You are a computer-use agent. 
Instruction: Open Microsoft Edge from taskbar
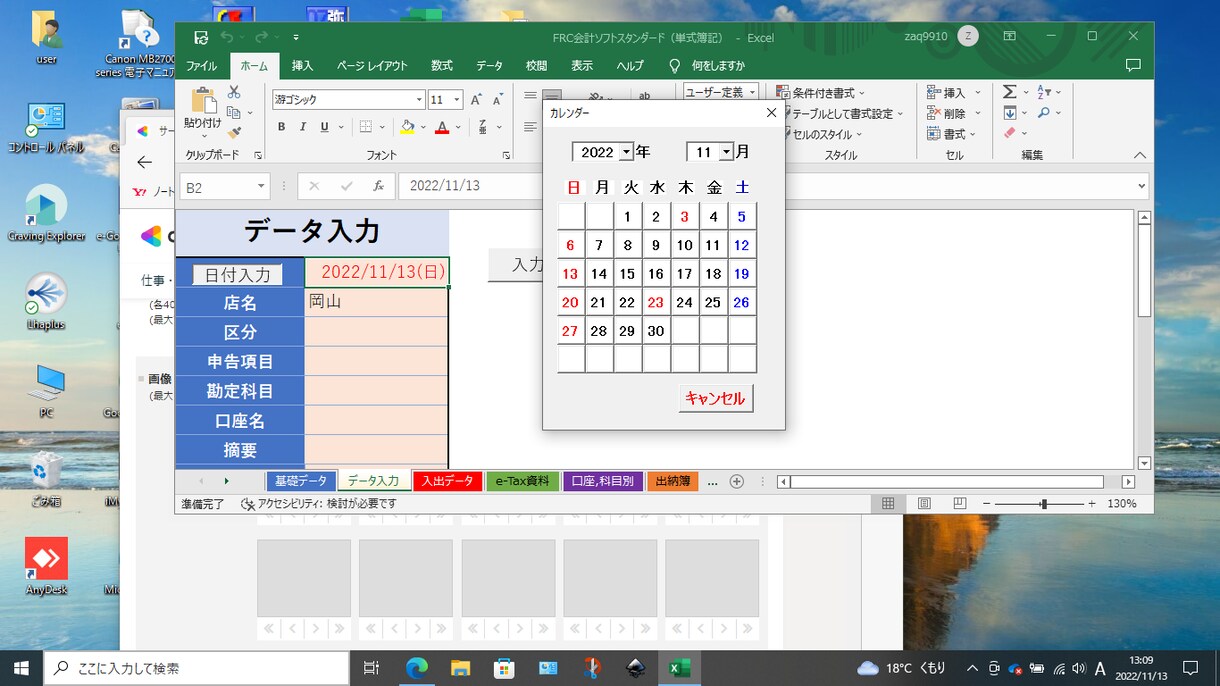pos(416,667)
